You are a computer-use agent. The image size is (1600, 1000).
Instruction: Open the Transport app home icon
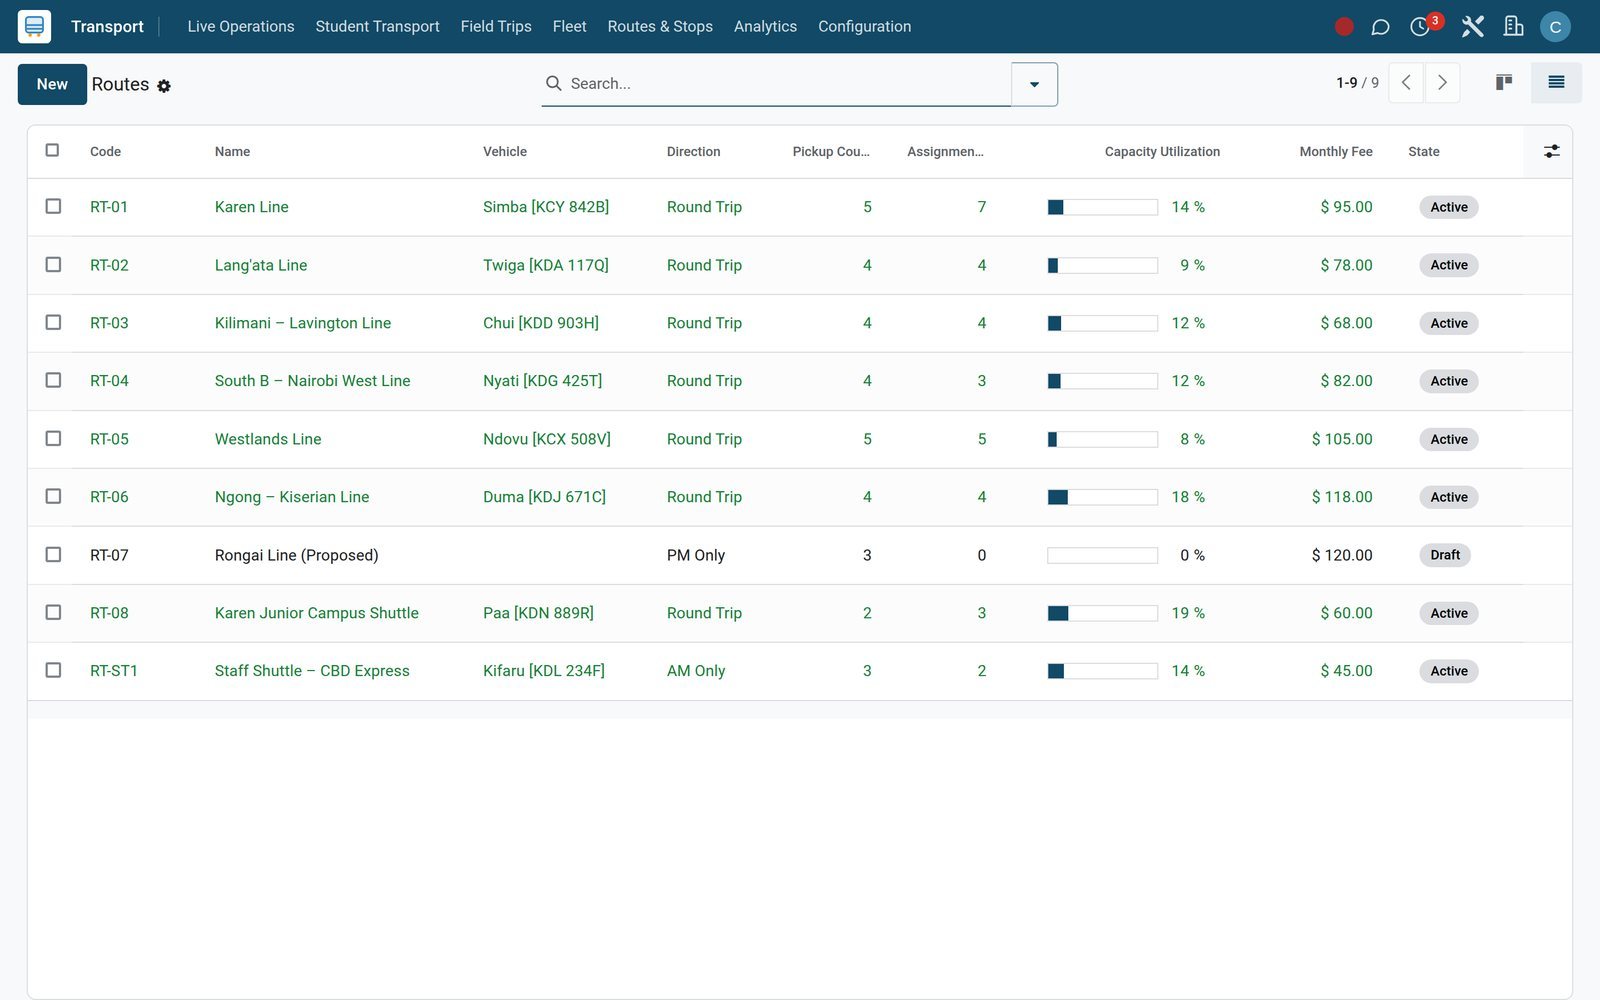[34, 26]
